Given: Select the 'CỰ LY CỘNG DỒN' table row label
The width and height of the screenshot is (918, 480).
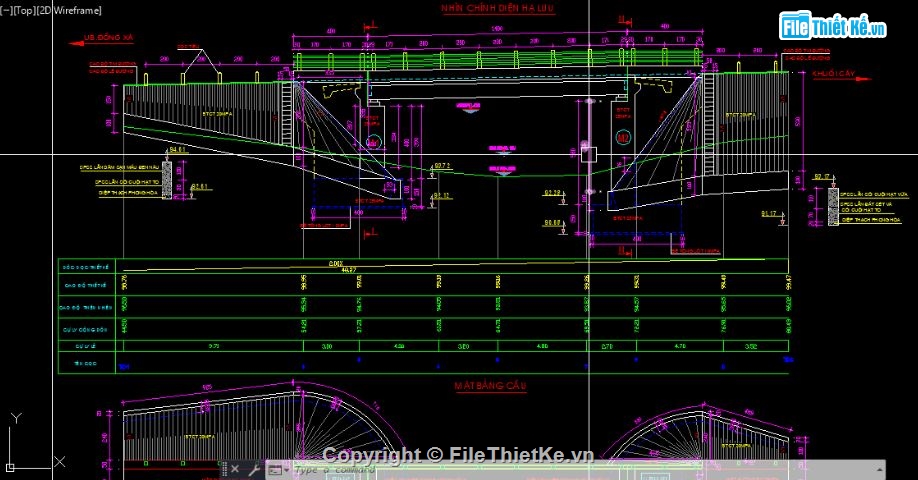Looking at the screenshot, I should (85, 330).
